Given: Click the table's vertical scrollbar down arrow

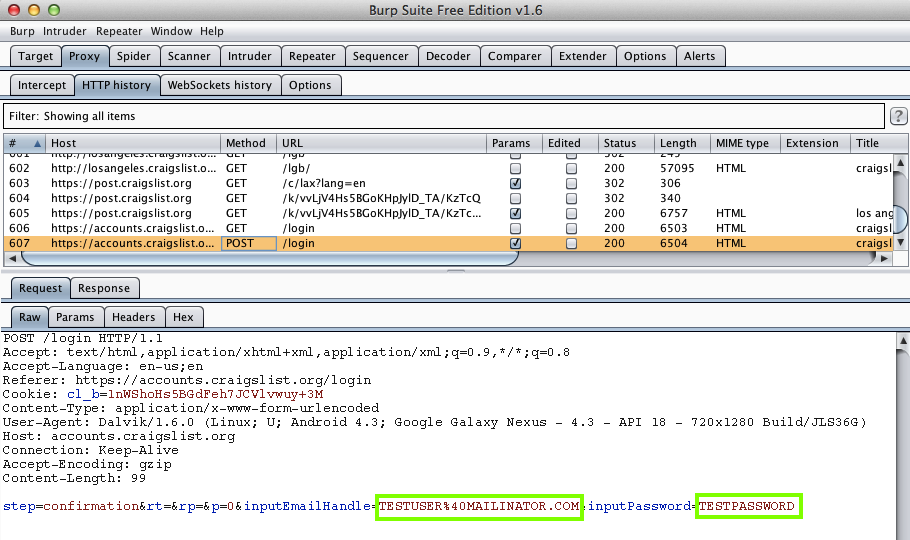Looking at the screenshot, I should tap(900, 242).
